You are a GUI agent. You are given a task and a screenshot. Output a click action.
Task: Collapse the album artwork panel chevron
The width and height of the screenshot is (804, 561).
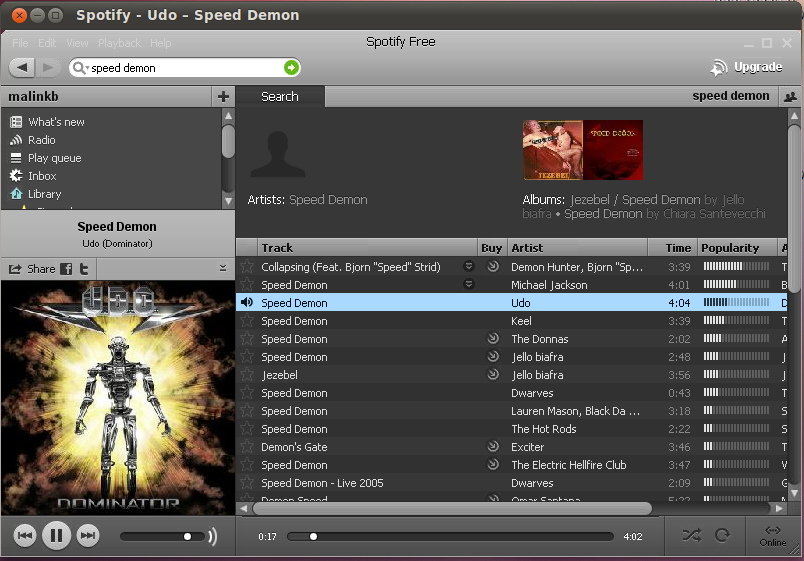(222, 268)
